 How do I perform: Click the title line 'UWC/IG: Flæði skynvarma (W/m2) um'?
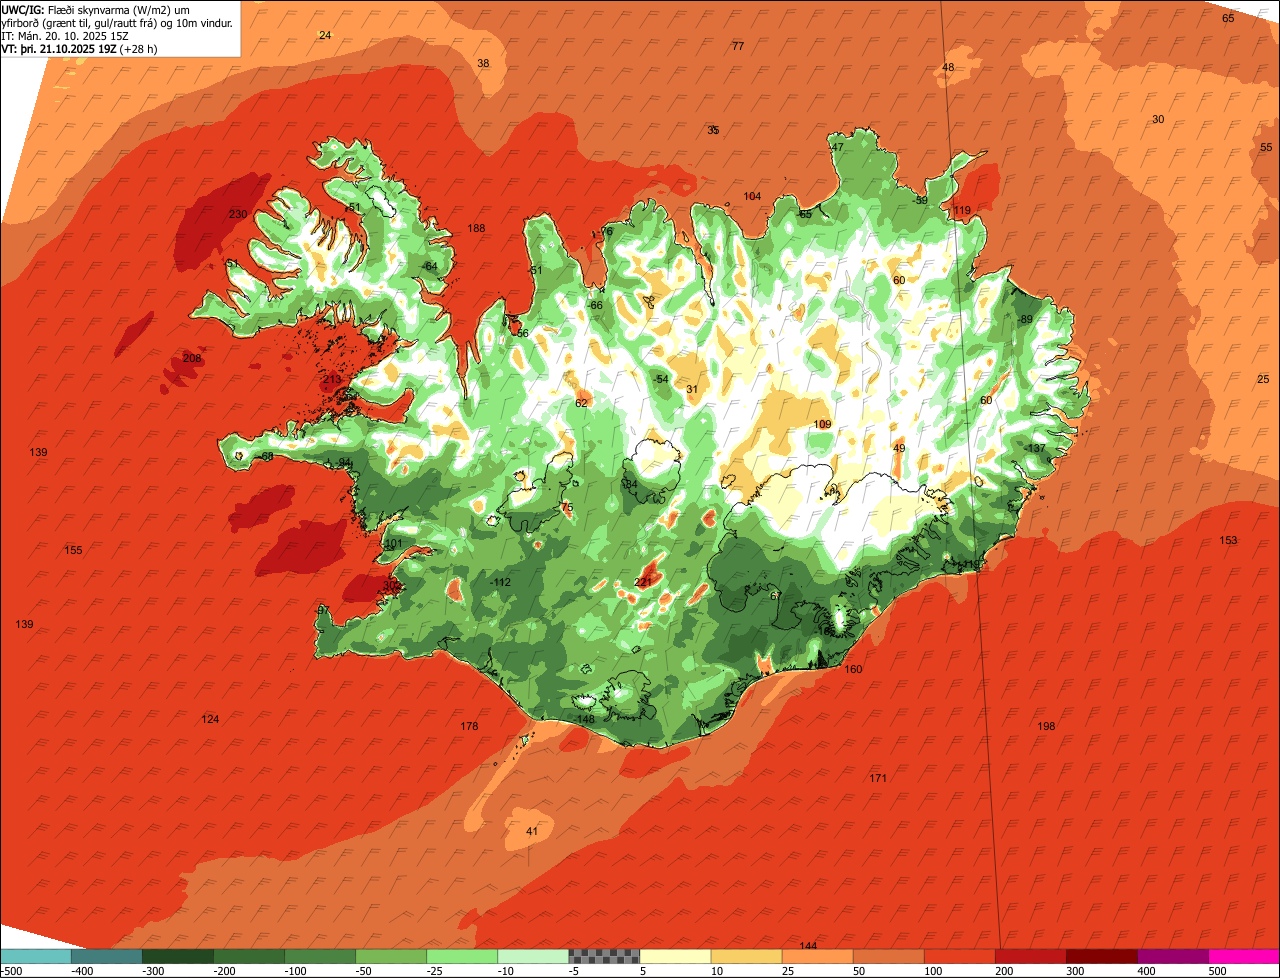point(96,9)
